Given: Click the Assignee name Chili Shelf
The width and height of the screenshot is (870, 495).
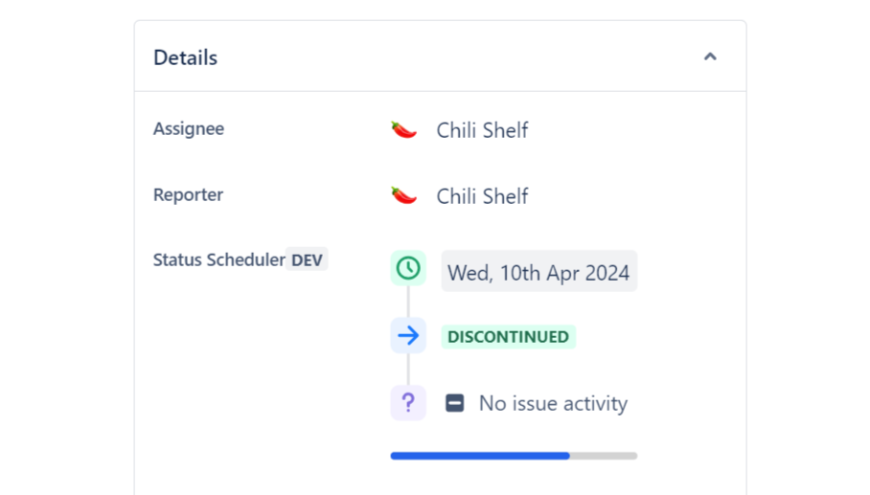Looking at the screenshot, I should [482, 130].
